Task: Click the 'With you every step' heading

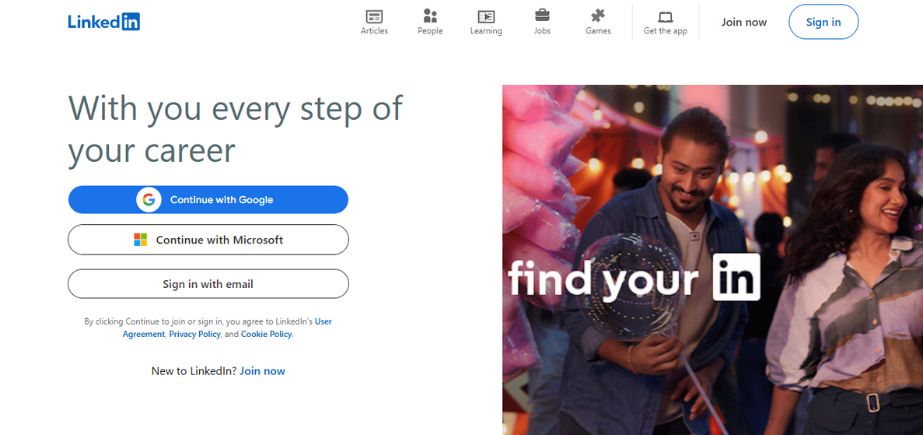Action: [x=235, y=128]
